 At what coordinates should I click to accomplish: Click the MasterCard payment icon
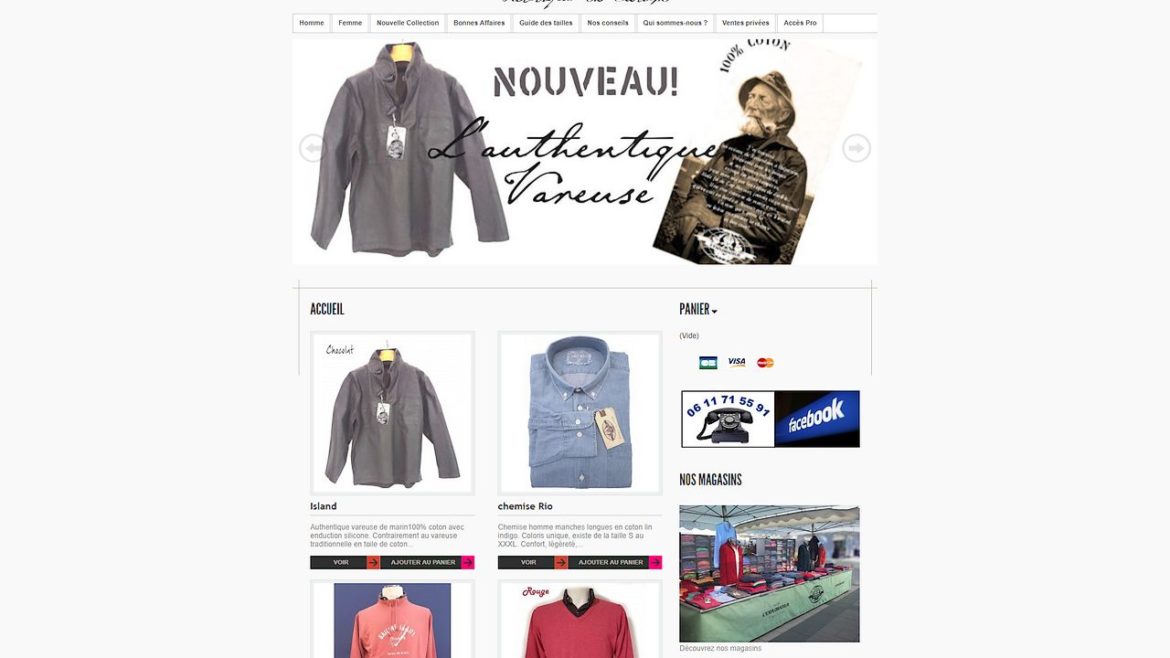765,363
